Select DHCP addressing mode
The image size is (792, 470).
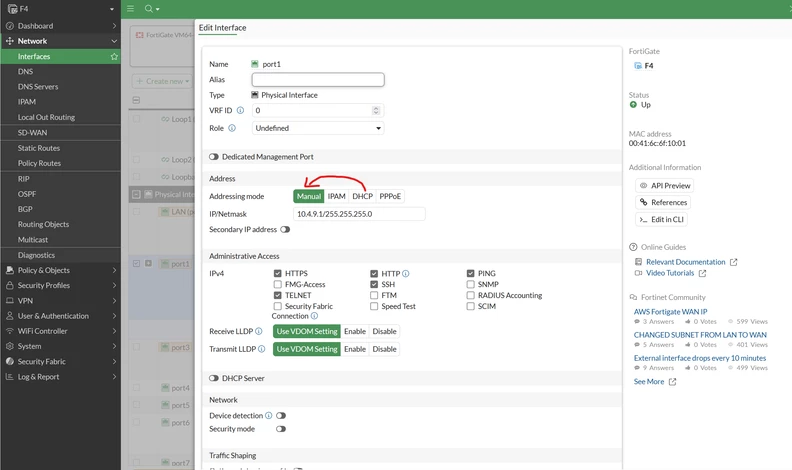click(x=362, y=196)
